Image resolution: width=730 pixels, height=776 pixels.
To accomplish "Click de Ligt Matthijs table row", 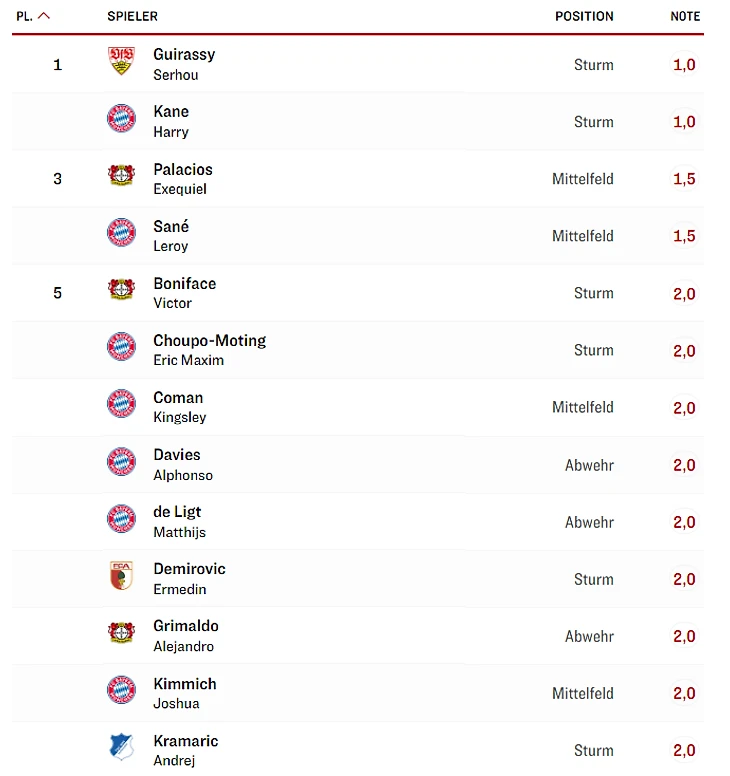I will pyautogui.click(x=358, y=522).
